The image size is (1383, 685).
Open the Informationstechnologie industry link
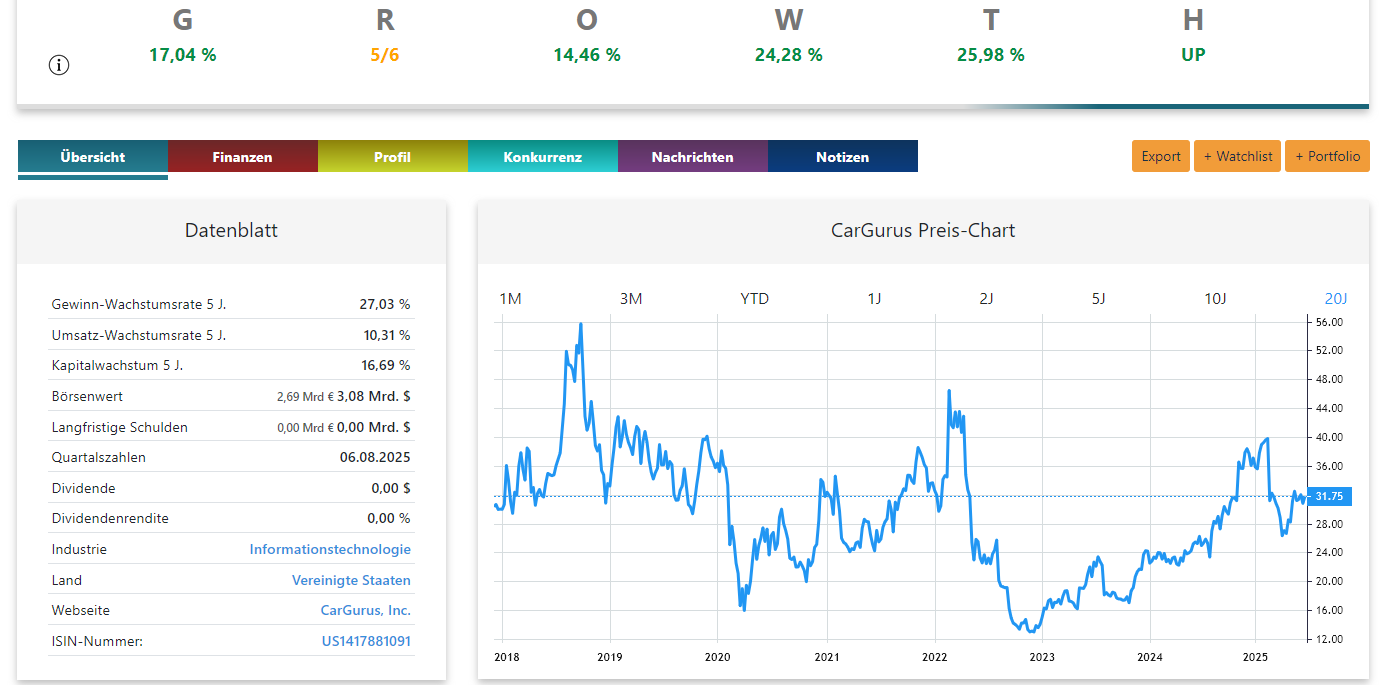coord(330,549)
